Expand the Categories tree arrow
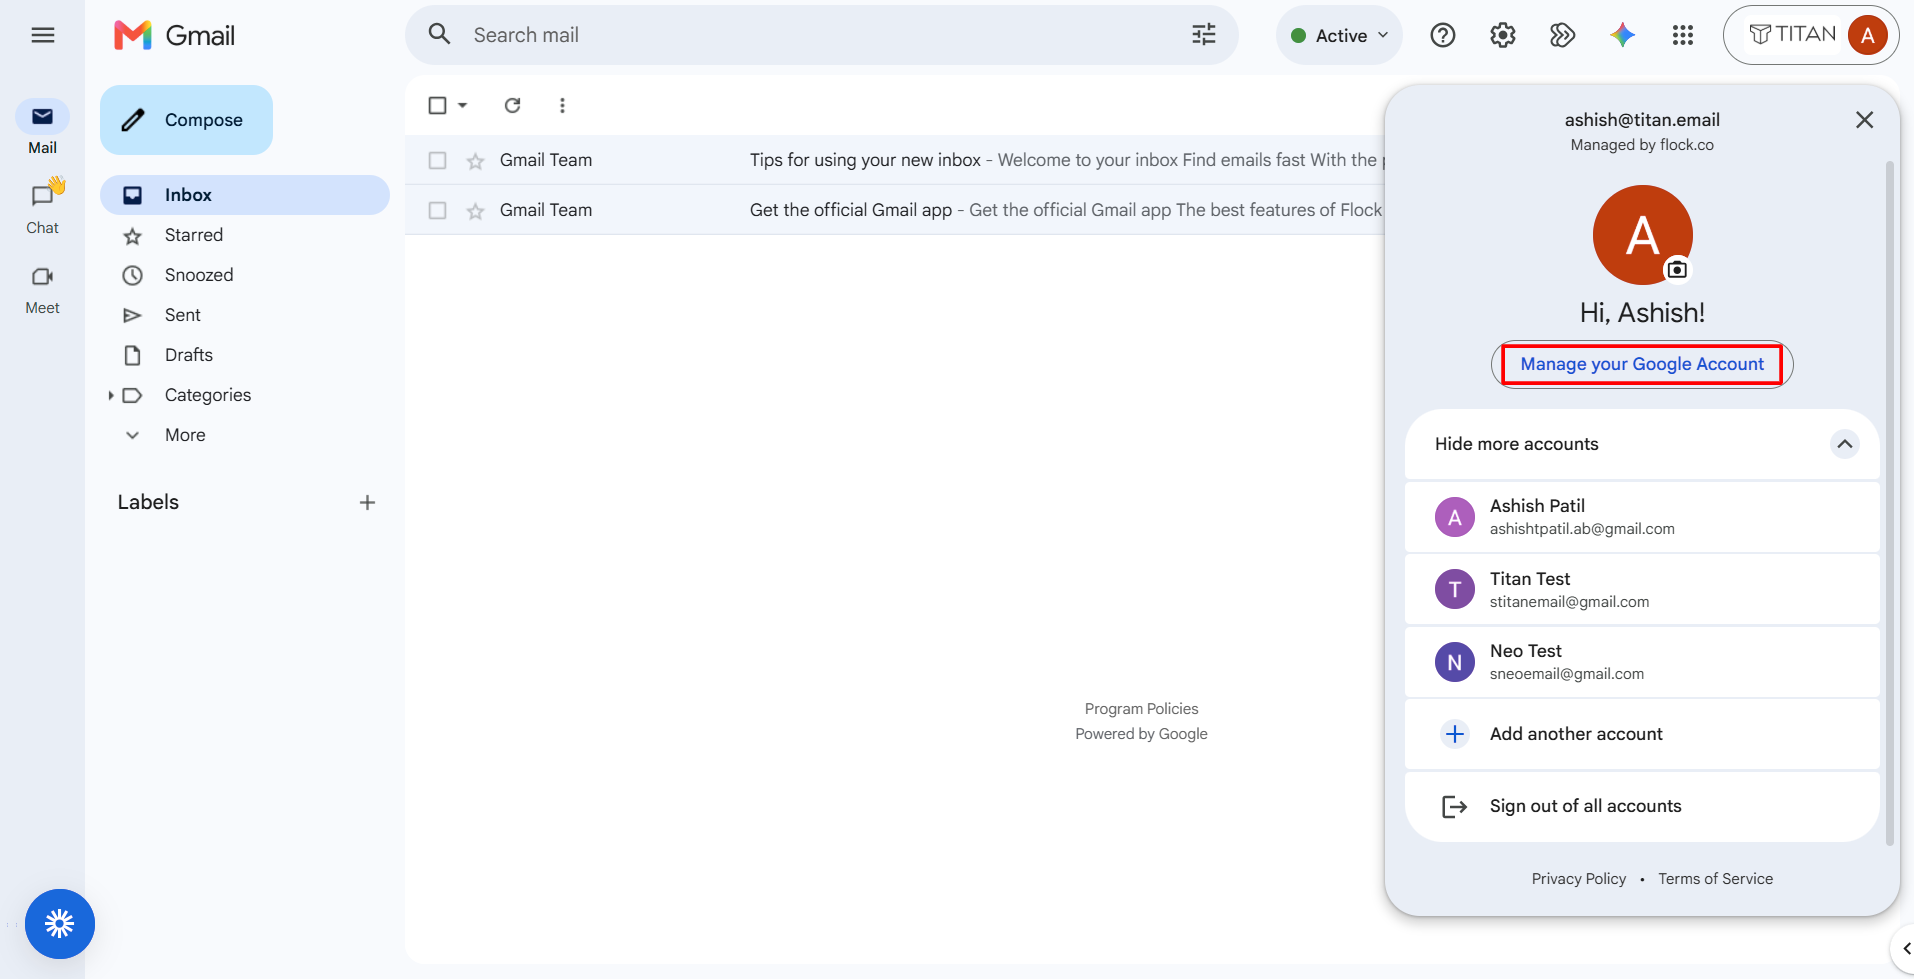 110,395
